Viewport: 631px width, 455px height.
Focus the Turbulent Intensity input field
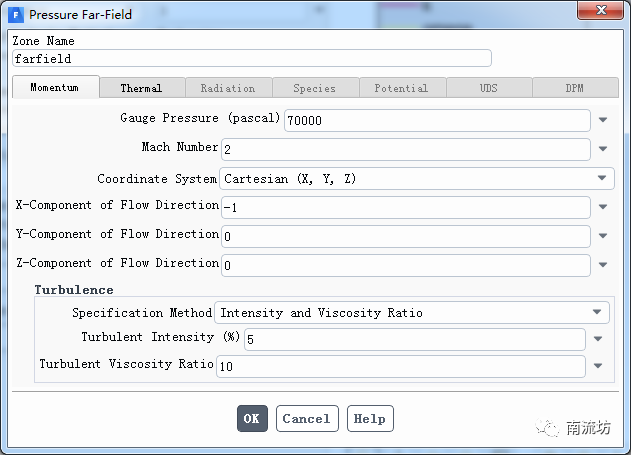pos(414,339)
